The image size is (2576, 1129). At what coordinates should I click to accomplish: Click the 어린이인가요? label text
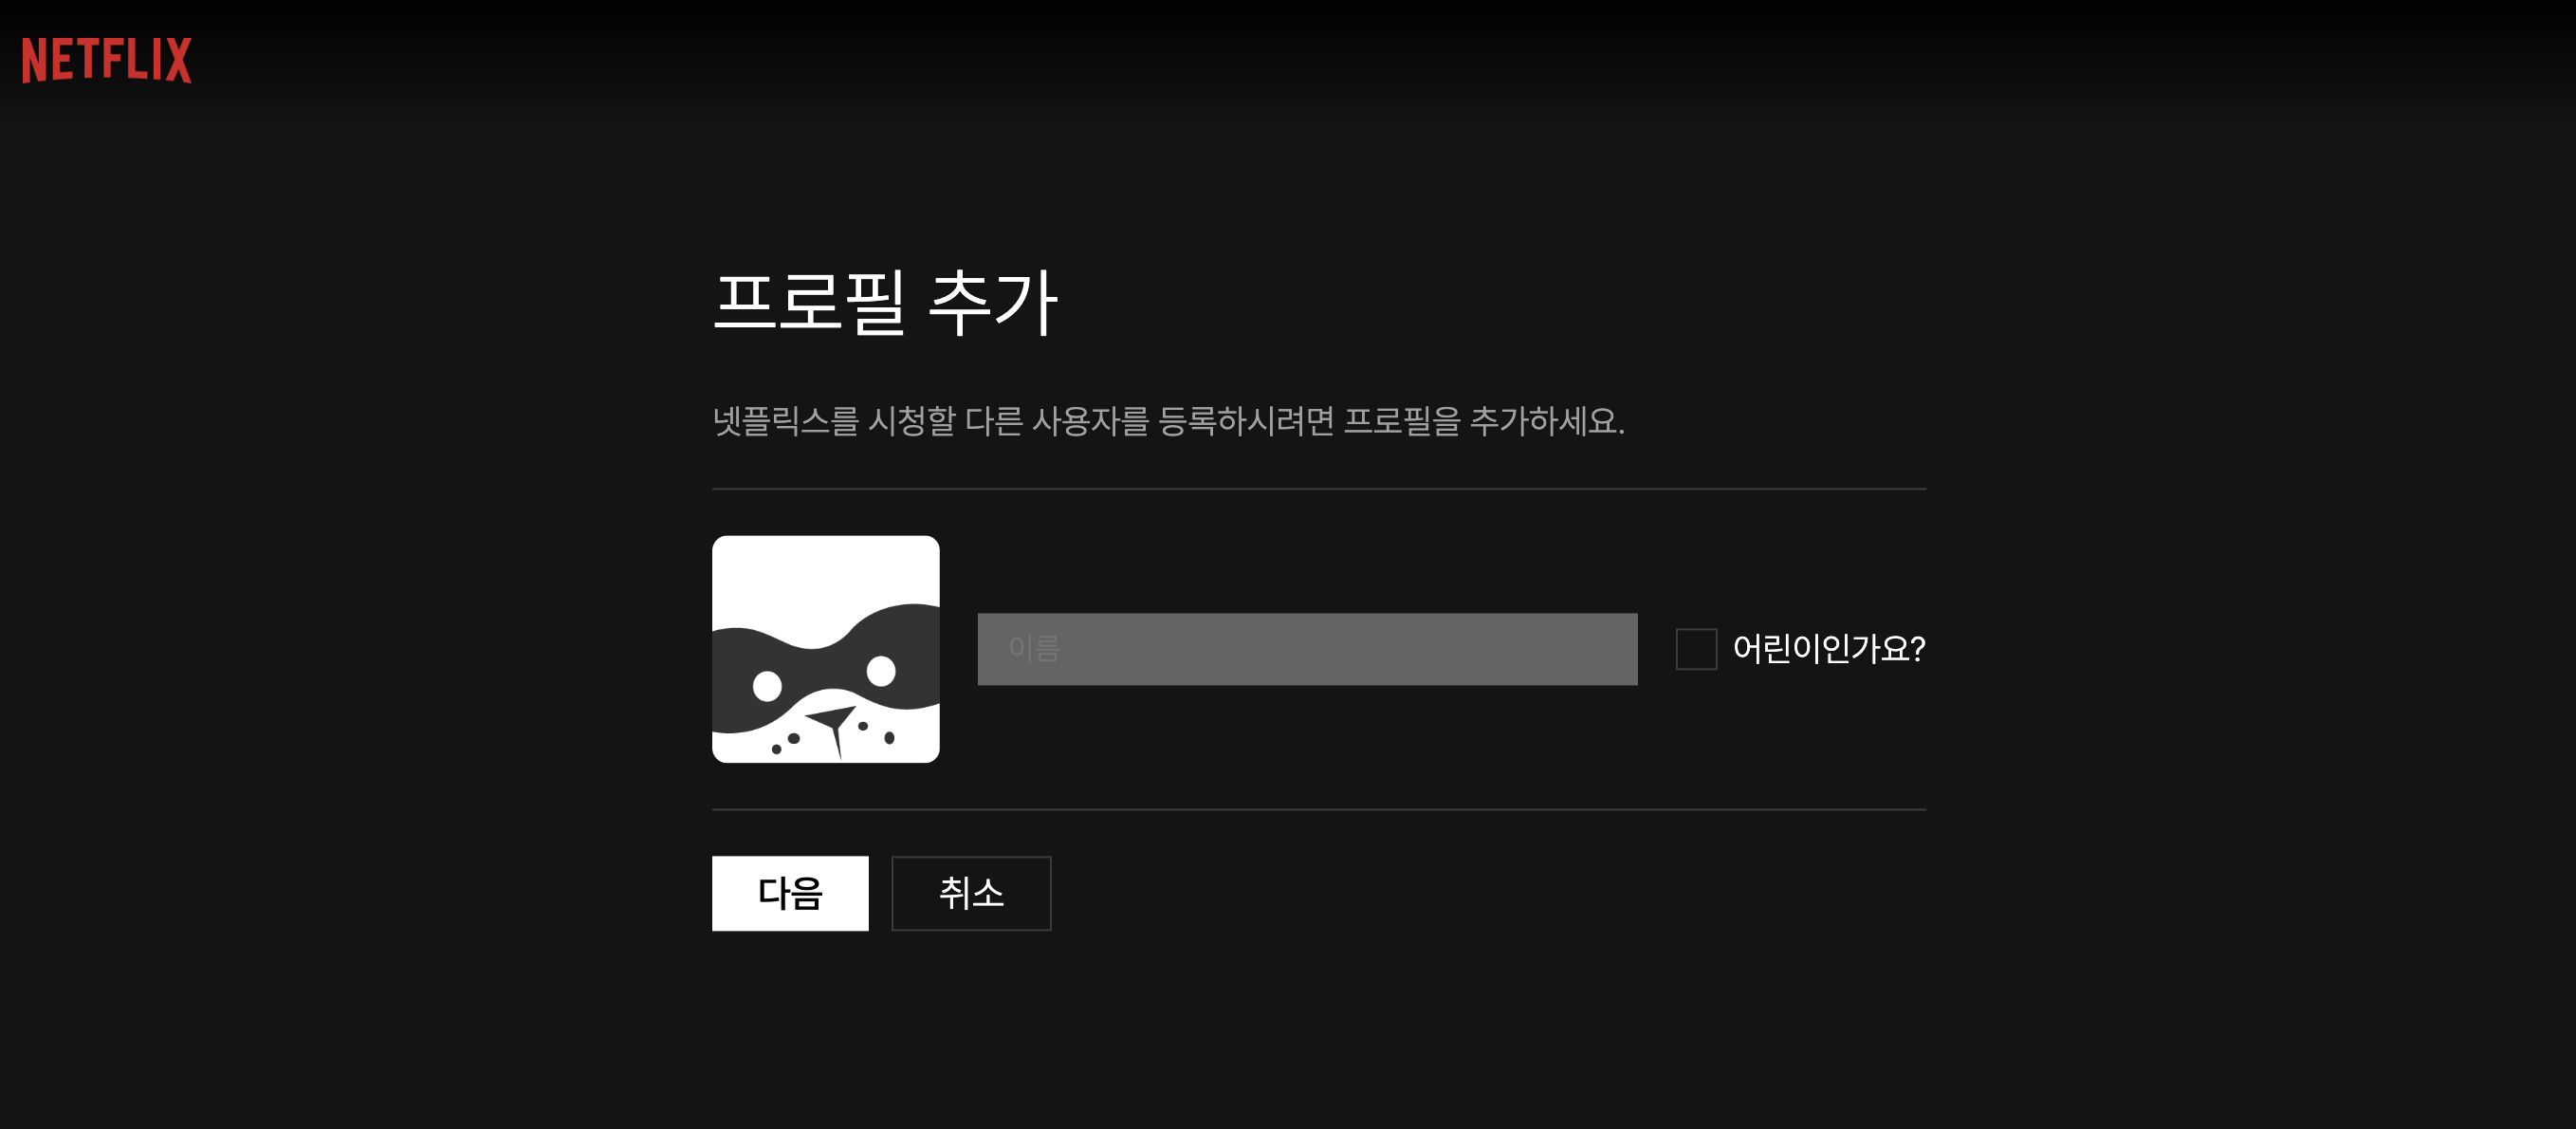click(x=1828, y=649)
